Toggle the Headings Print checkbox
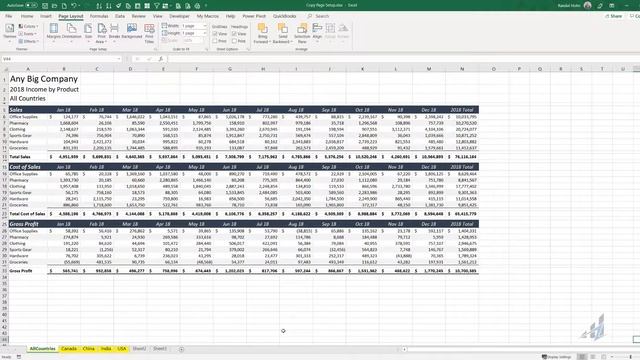Image resolution: width=640 pixels, height=360 pixels. [234, 41]
